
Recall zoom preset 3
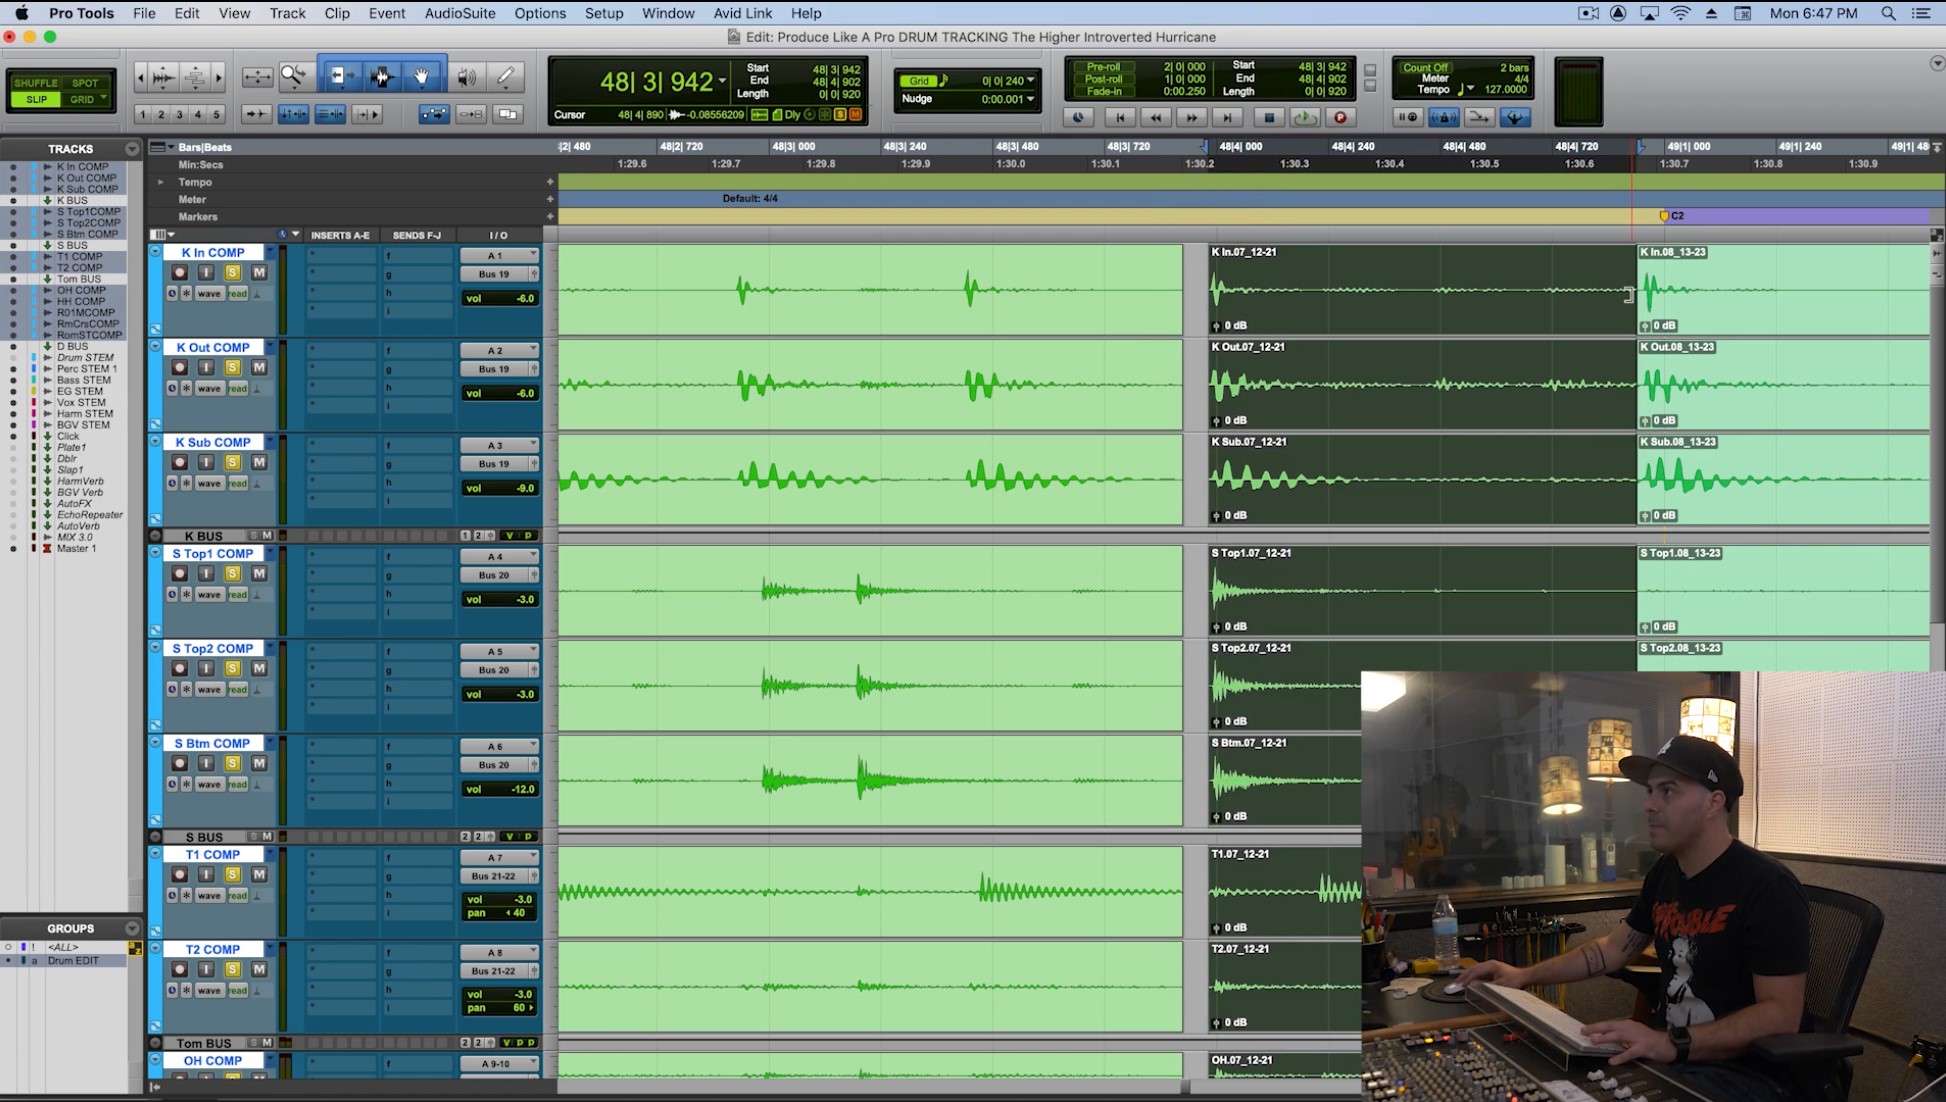point(179,114)
